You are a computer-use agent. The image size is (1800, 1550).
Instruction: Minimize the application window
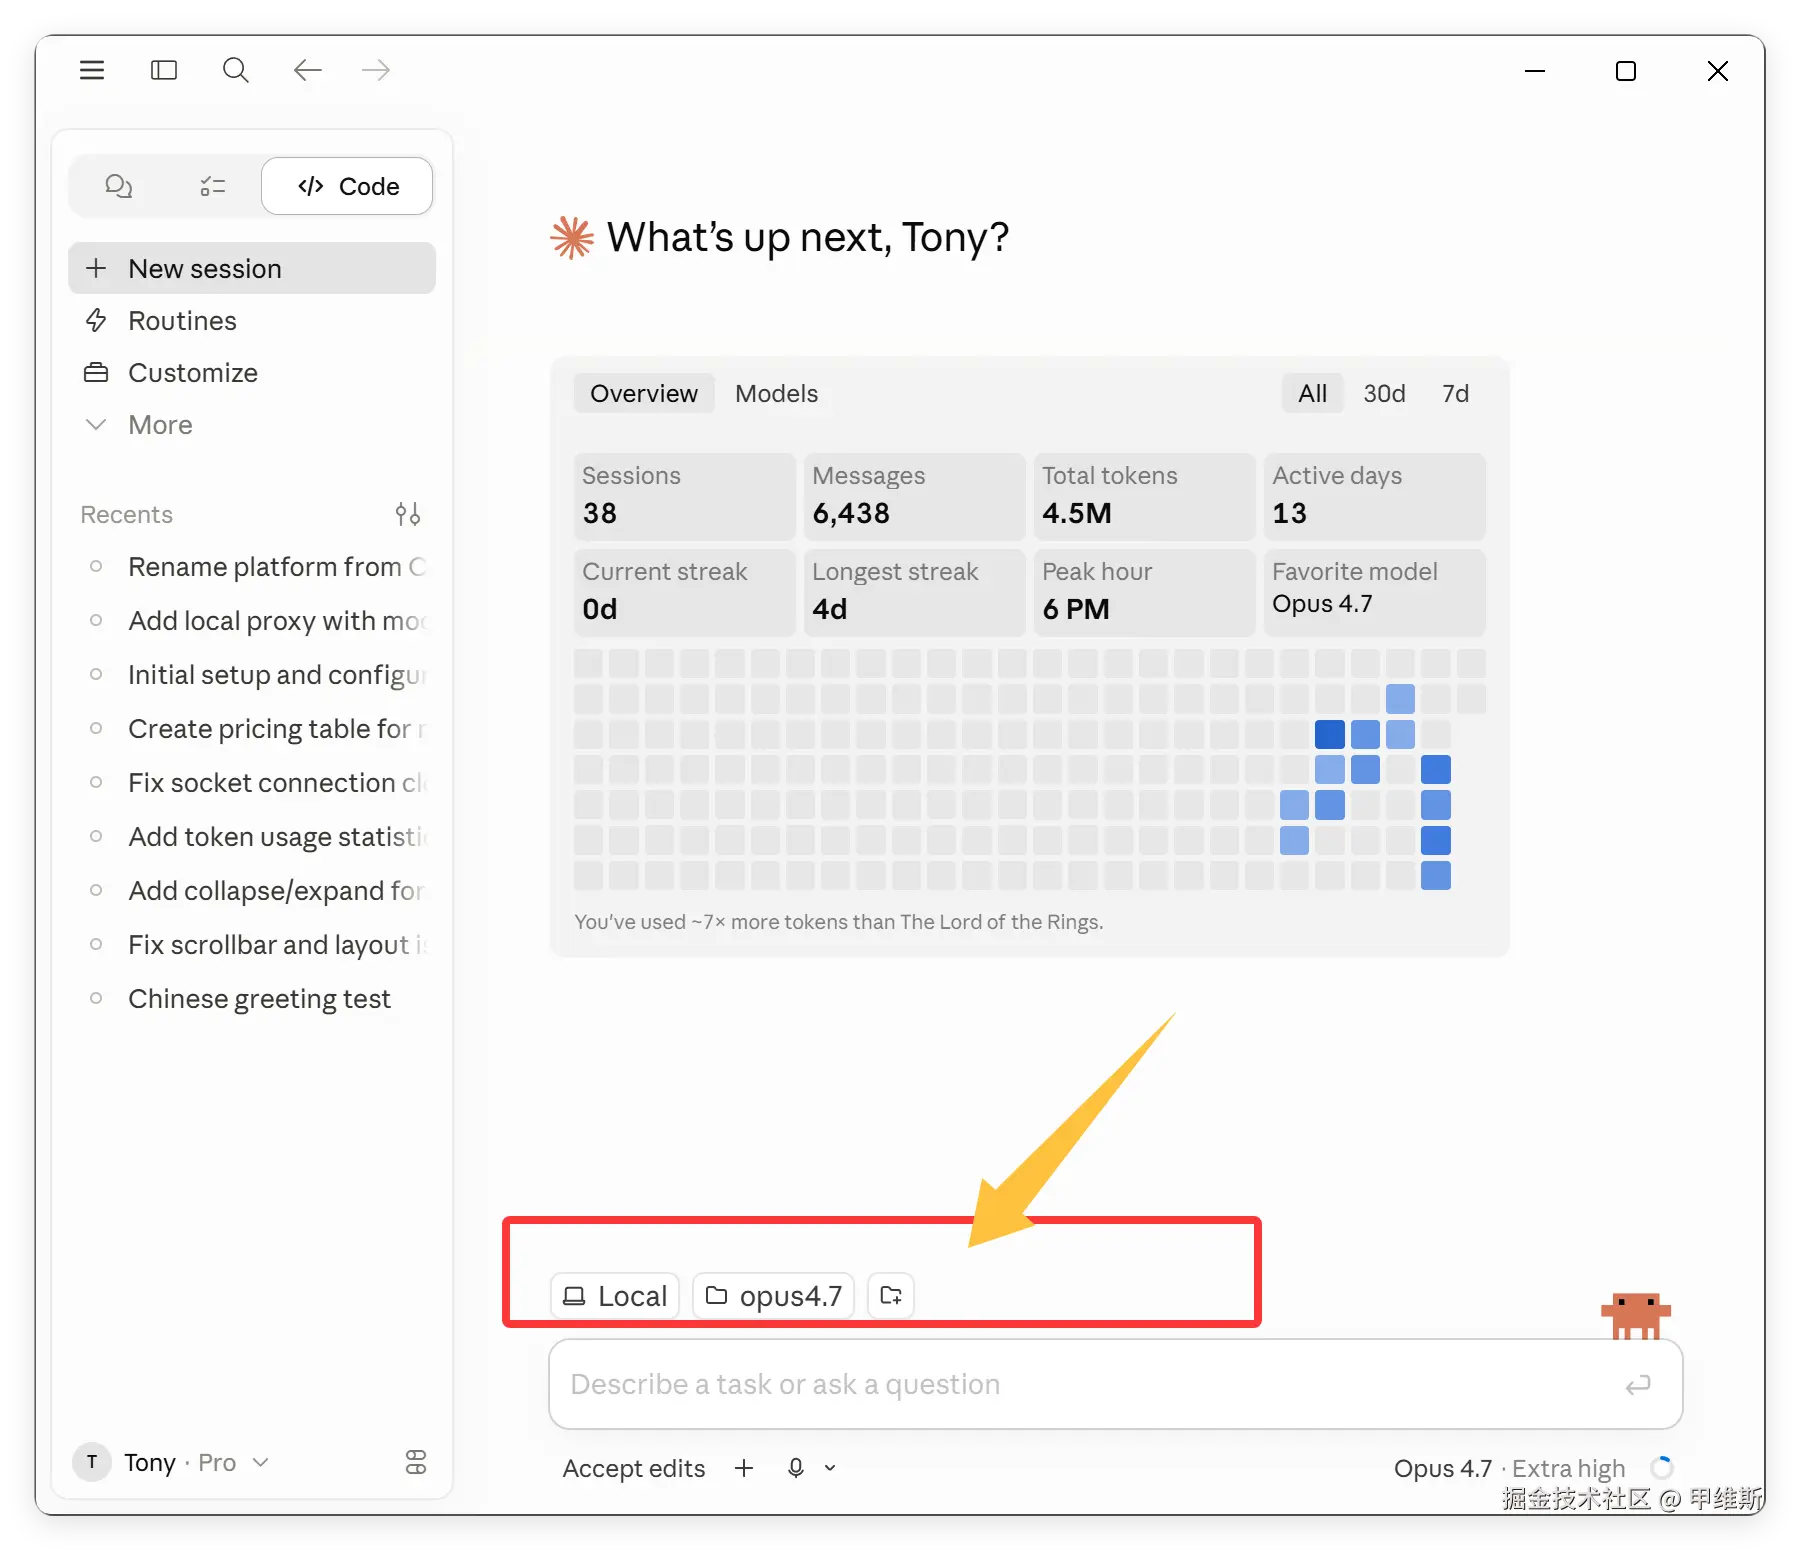point(1535,71)
